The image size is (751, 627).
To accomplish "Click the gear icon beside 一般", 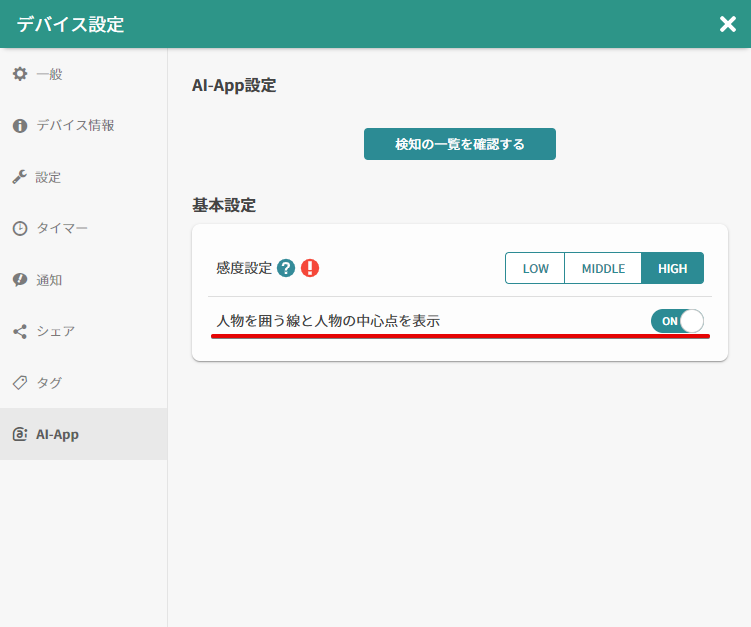I will coord(20,74).
